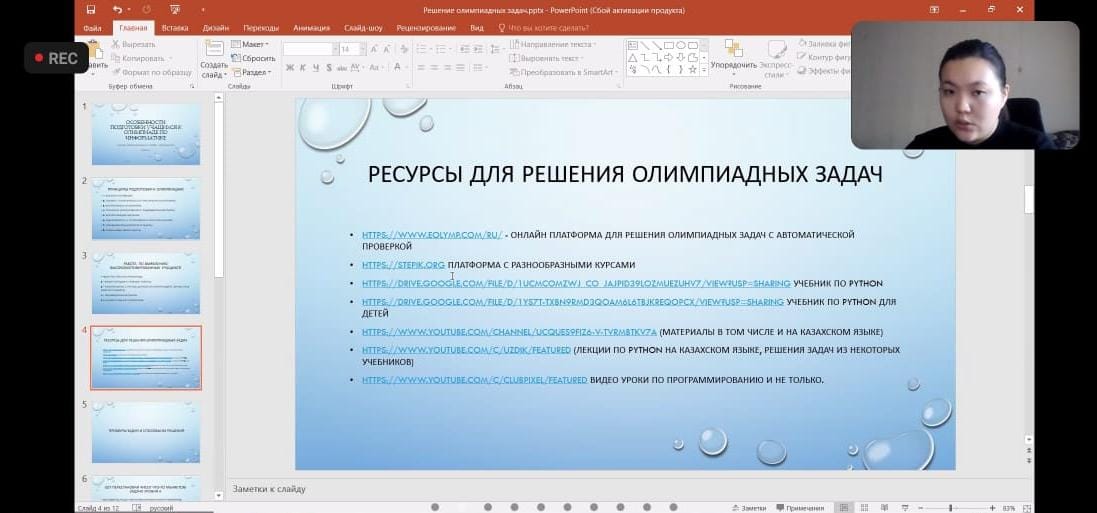Viewport: 1097px width, 513px height.
Task: Open Выровнять текст dropdown
Action: (x=547, y=58)
